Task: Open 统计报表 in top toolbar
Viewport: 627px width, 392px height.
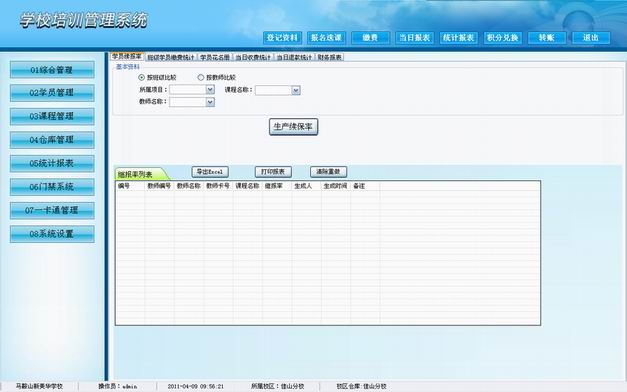Action: tap(459, 38)
